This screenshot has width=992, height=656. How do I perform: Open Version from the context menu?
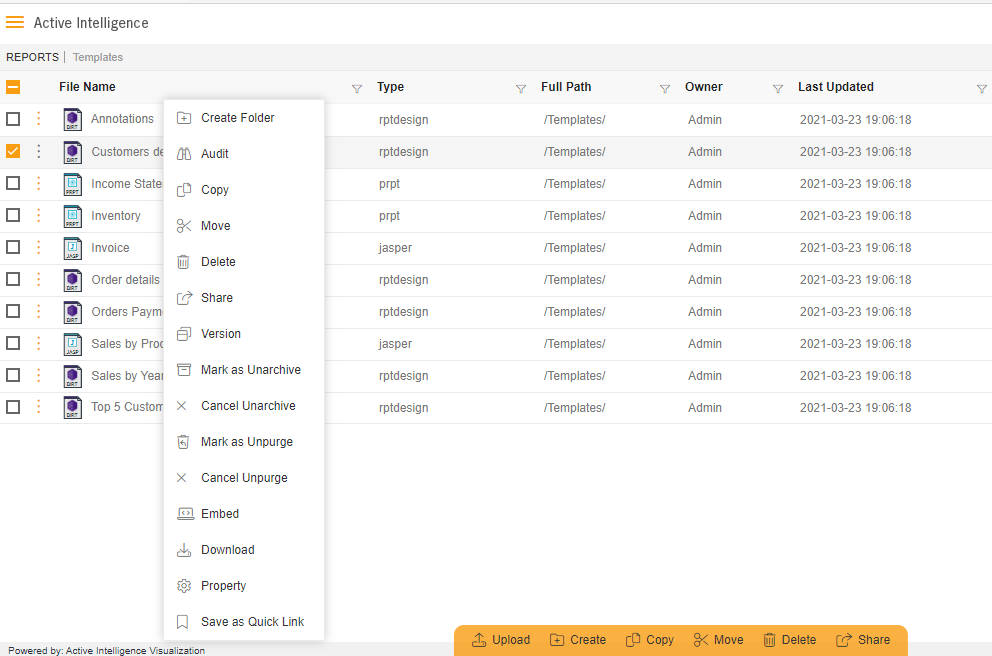pos(244,334)
